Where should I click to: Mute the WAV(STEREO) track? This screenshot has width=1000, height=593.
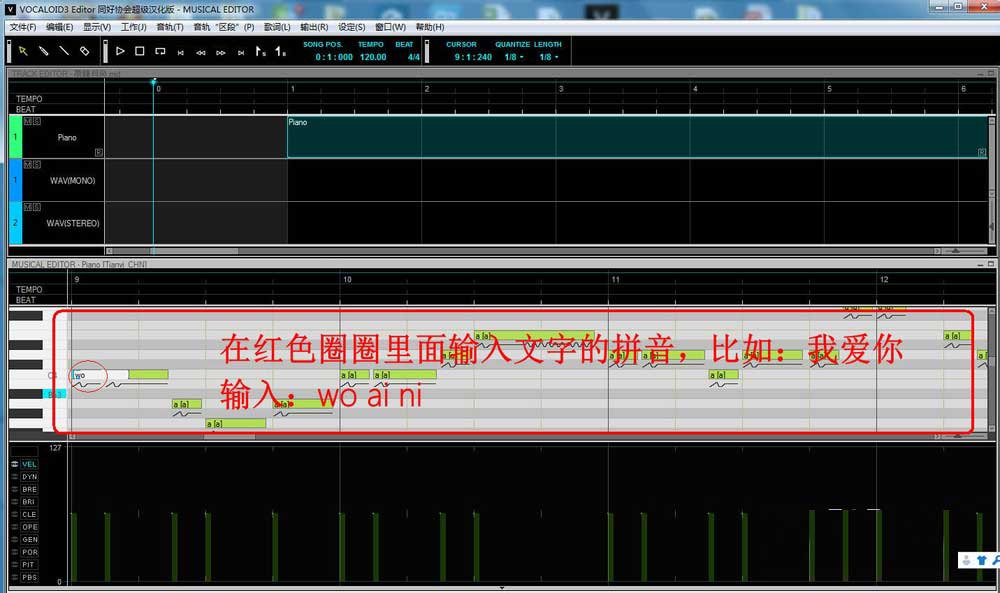27,207
